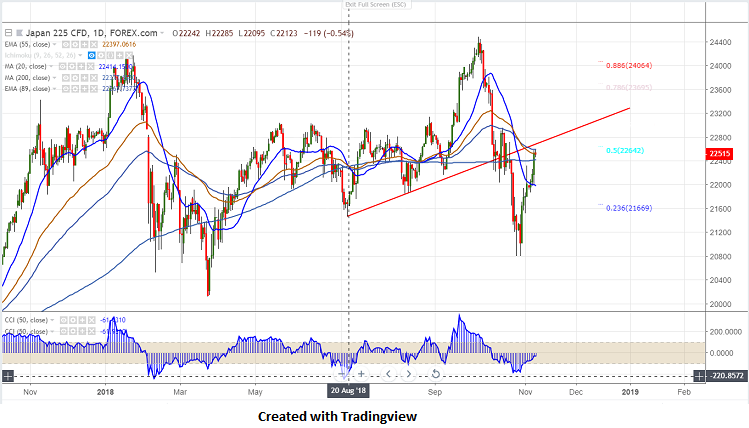
Task: Click plus button beside the -220.8572 label
Action: pos(699,376)
